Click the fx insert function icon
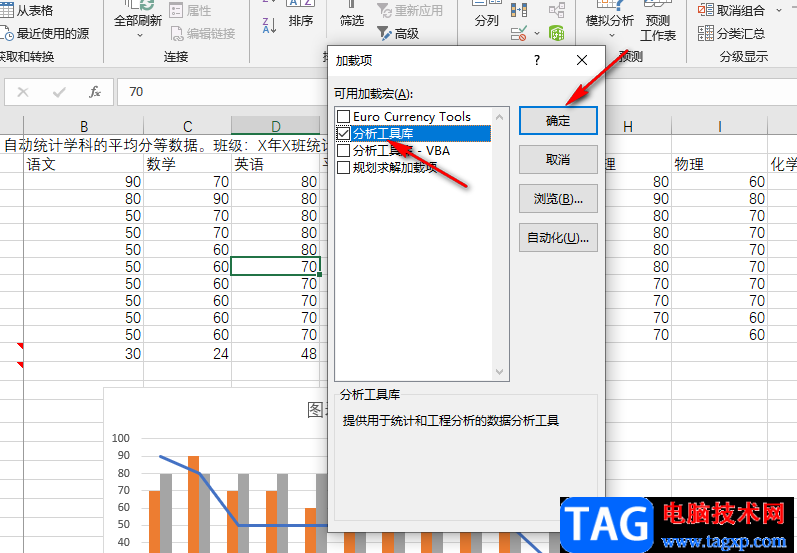797x553 pixels. pyautogui.click(x=95, y=92)
